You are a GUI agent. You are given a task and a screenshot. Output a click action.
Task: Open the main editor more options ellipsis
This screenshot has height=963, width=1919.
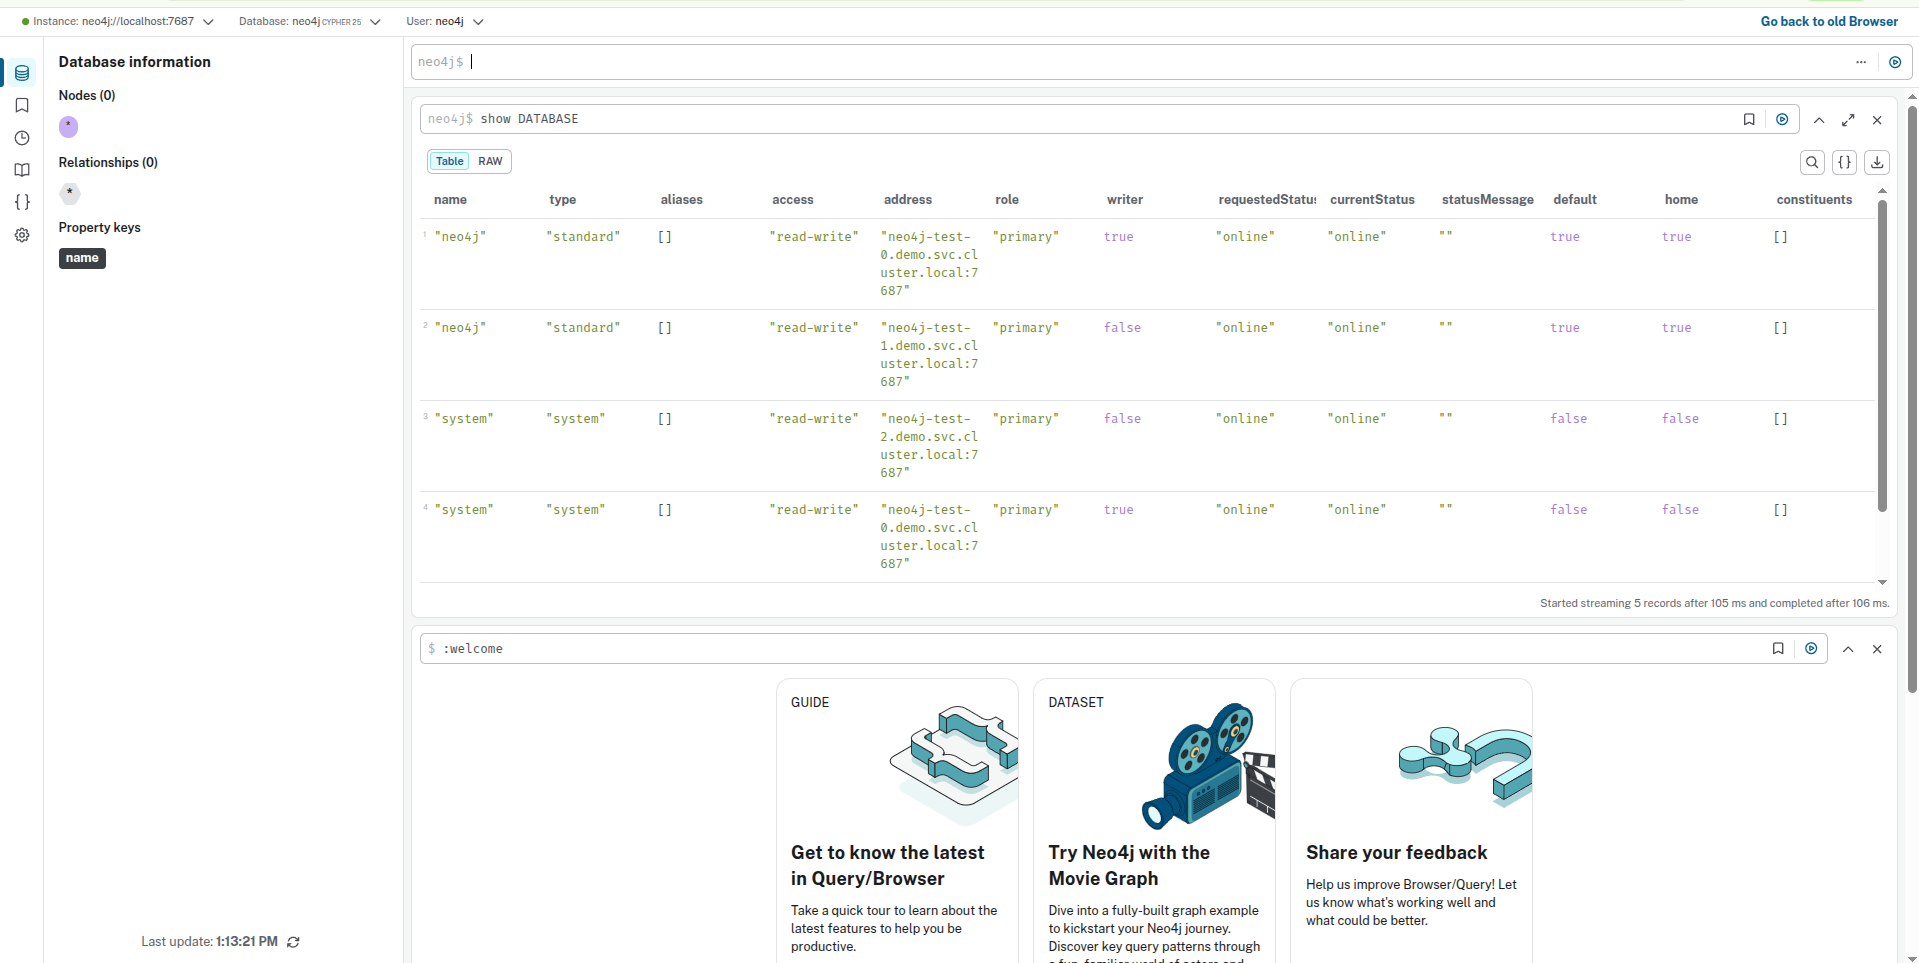[1861, 62]
